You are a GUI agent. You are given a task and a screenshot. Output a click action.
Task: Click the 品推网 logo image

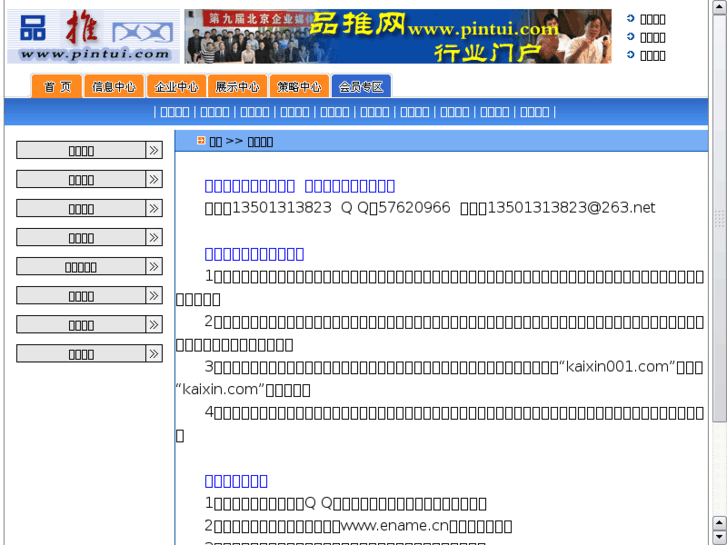pyautogui.click(x=93, y=36)
